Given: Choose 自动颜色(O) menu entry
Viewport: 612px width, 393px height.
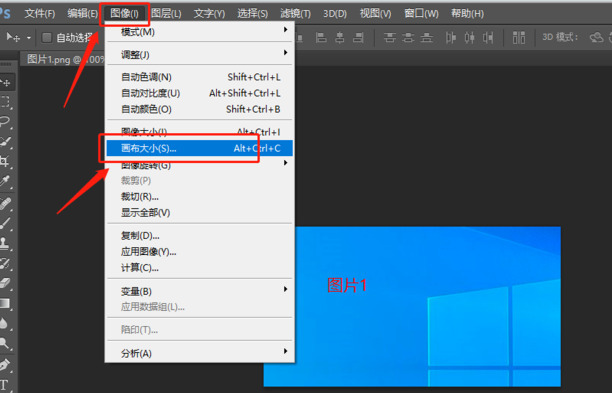Looking at the screenshot, I should coord(199,109).
